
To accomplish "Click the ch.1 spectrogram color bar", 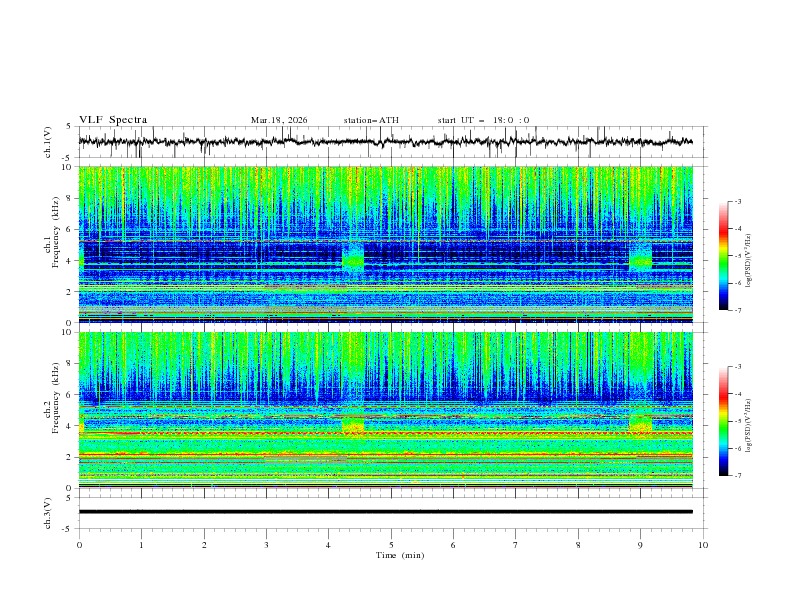I will [x=723, y=256].
